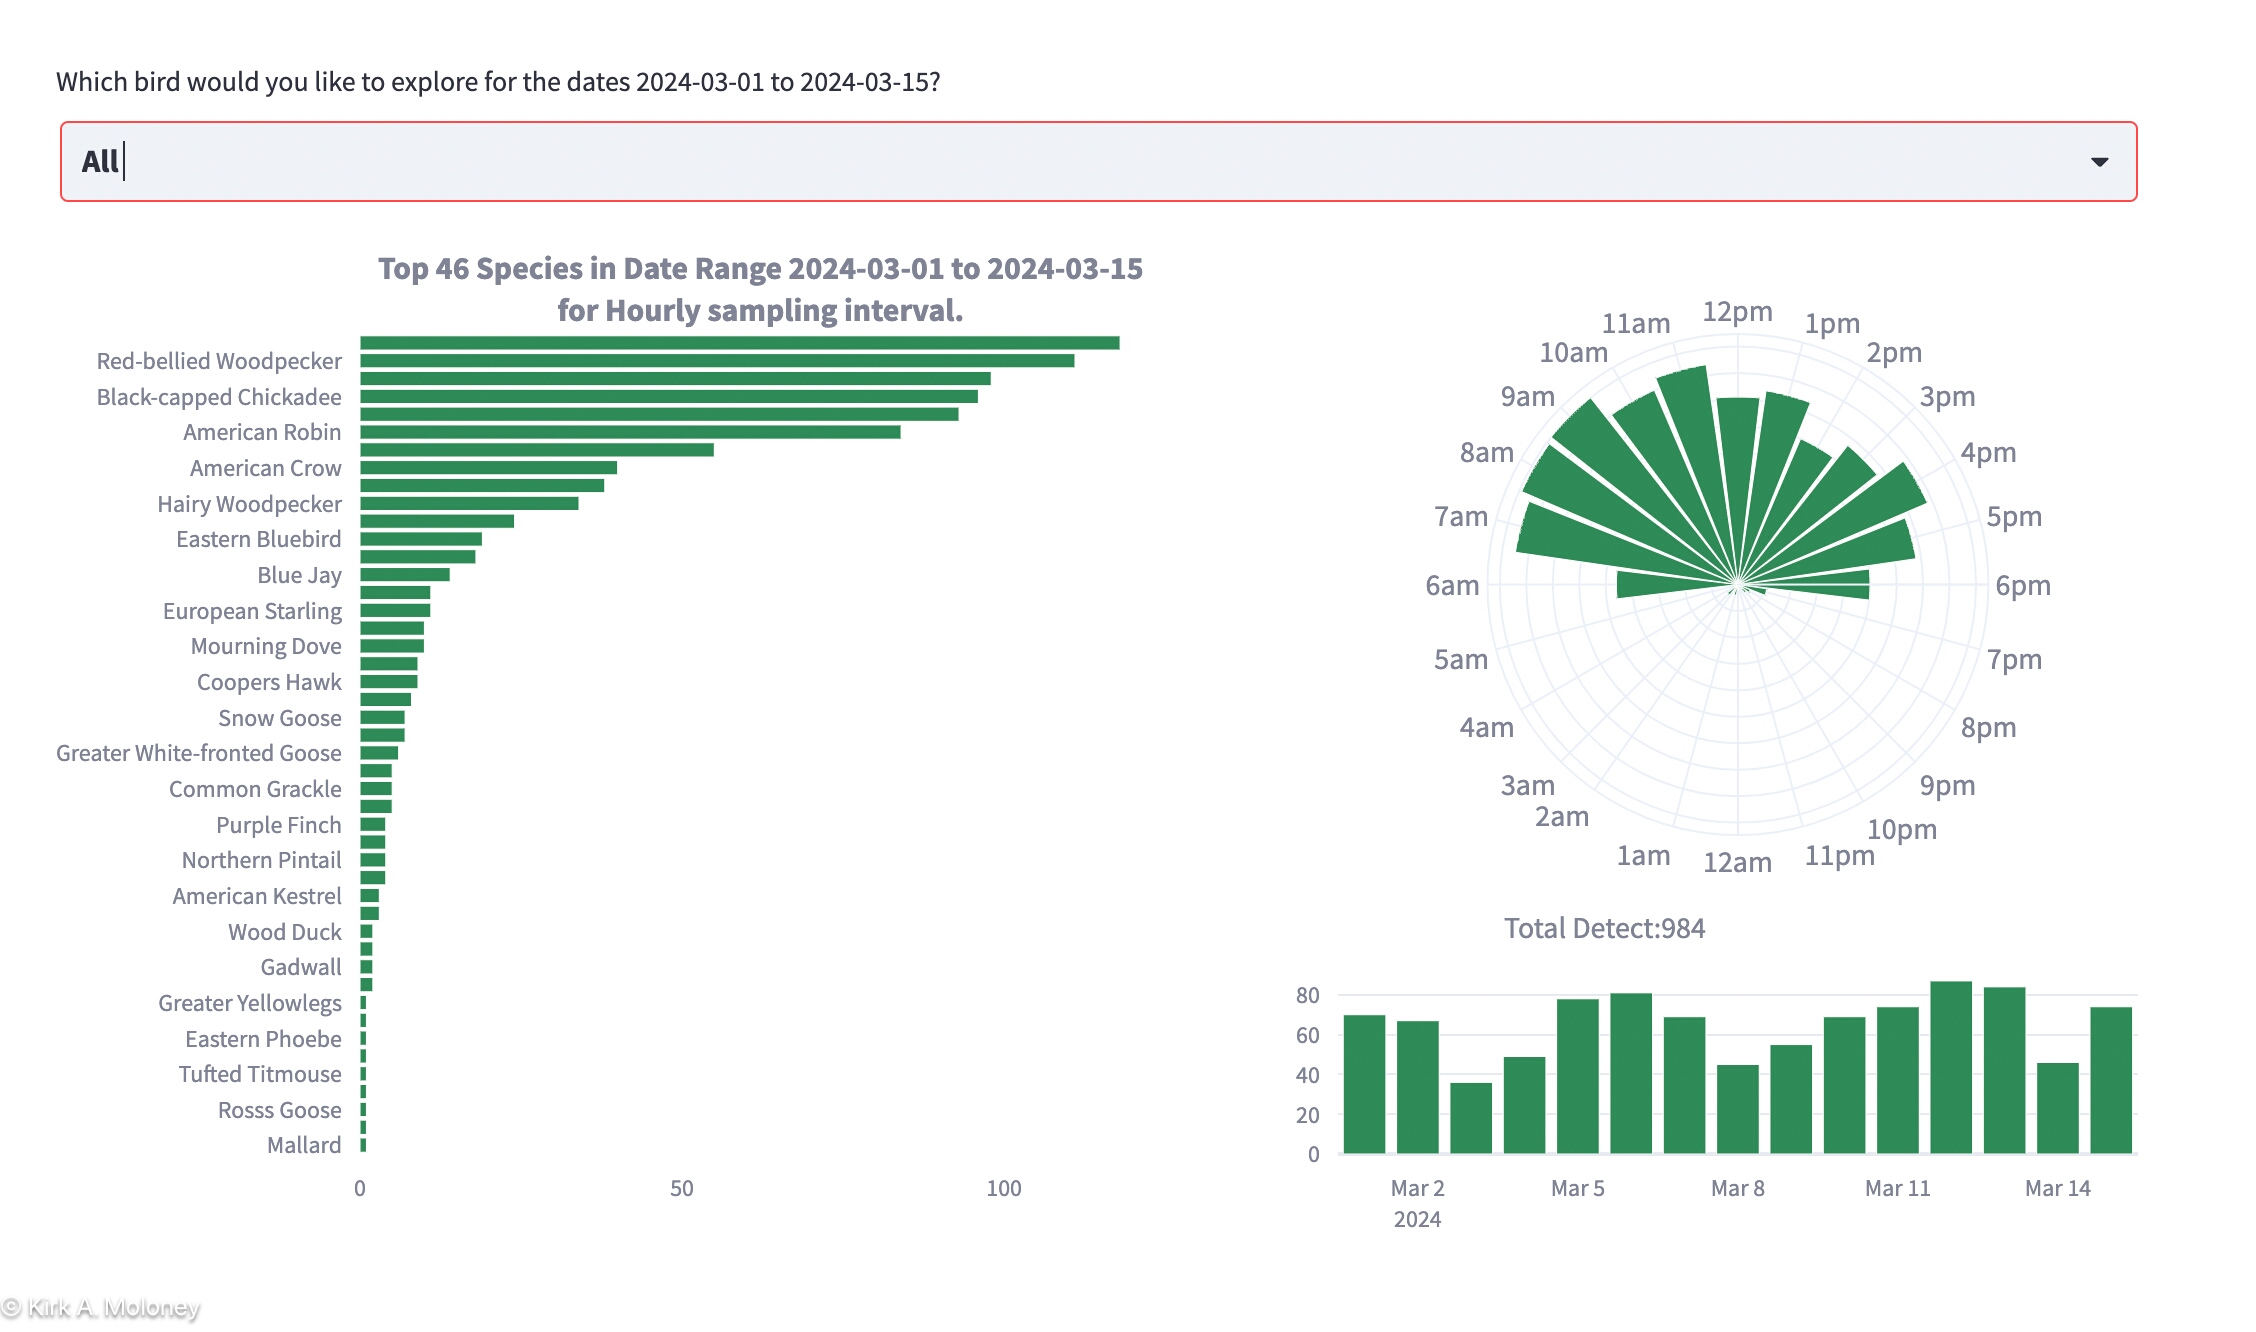Open the bird selection dropdown arrow
This screenshot has height=1332, width=2256.
[x=2099, y=162]
